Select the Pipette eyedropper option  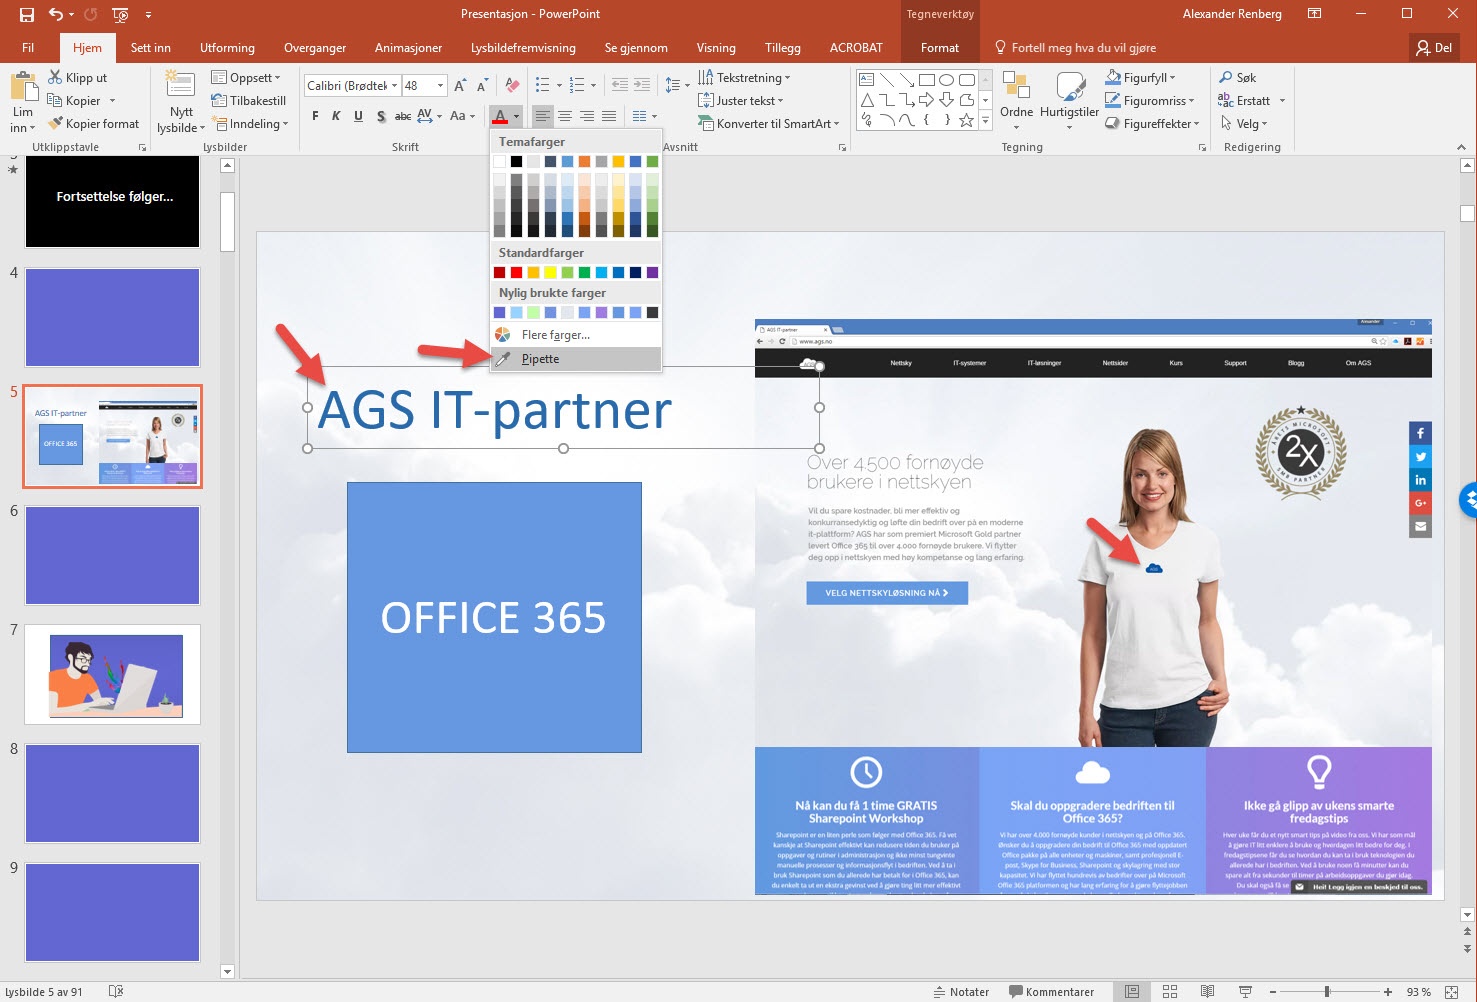(x=540, y=359)
